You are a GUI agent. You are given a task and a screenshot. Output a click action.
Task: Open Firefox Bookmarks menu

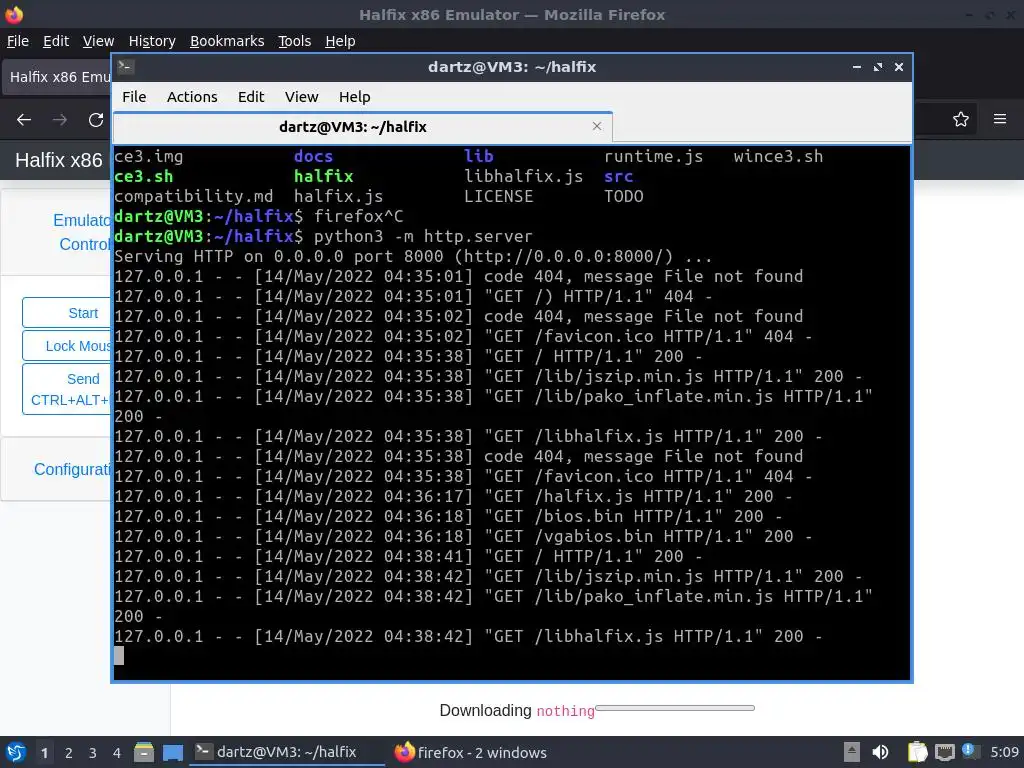click(x=227, y=41)
